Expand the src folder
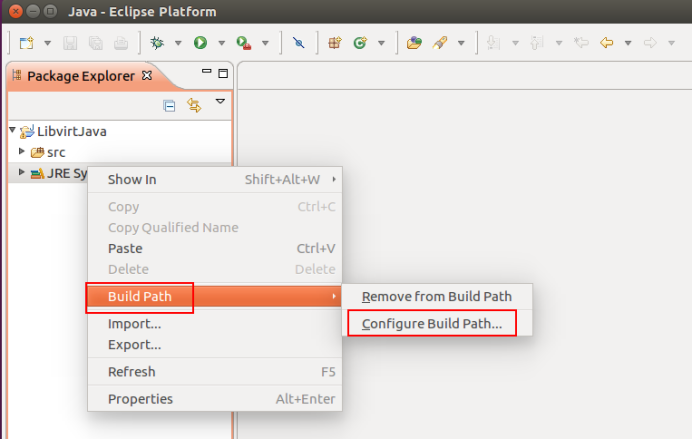This screenshot has height=439, width=692. pyautogui.click(x=21, y=151)
